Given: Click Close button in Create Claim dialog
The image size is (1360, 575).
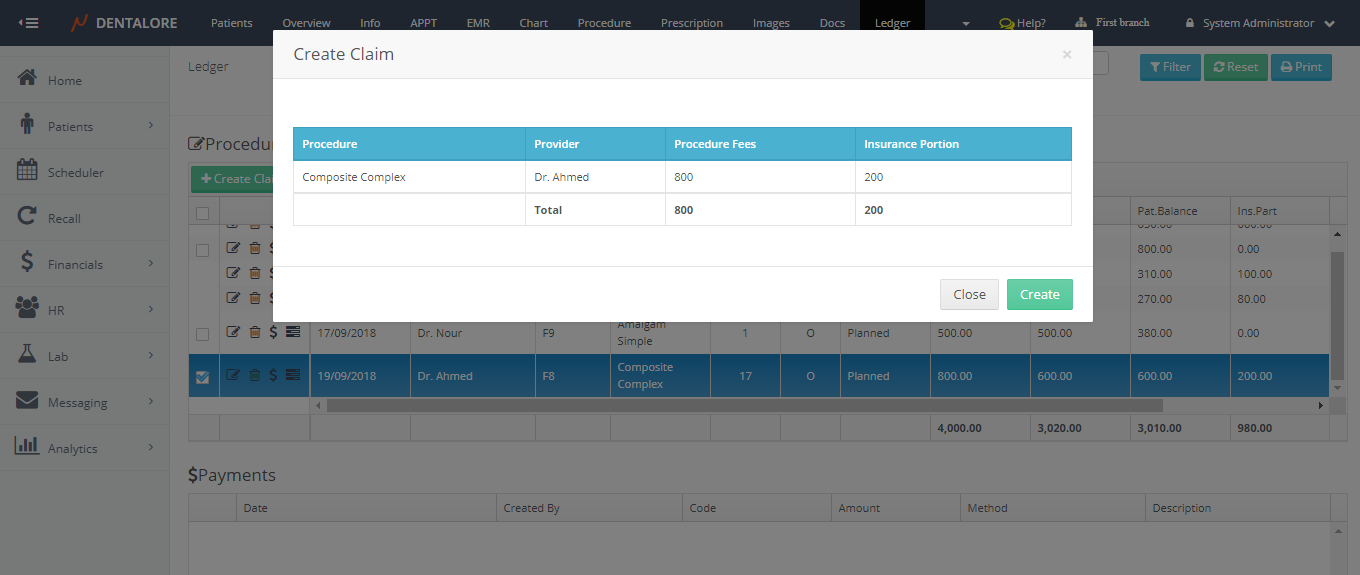Looking at the screenshot, I should tap(968, 295).
